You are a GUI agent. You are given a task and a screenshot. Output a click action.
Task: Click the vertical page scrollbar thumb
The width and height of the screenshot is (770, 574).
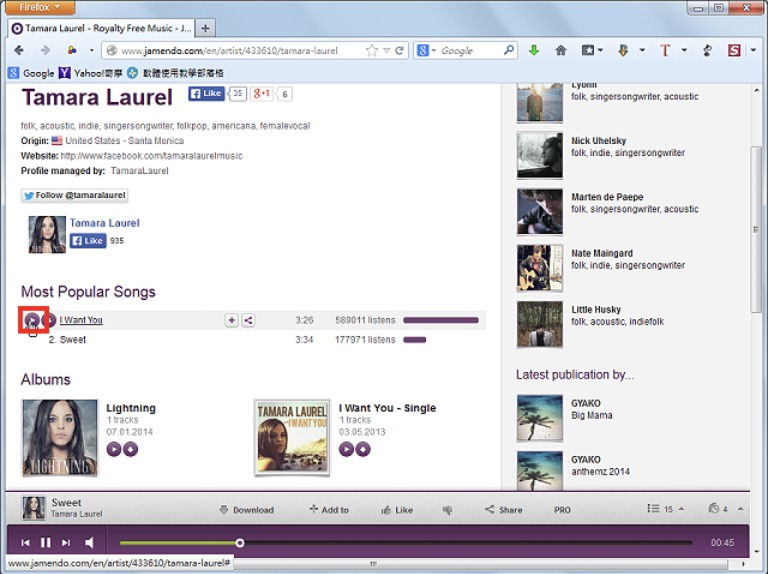pos(756,230)
